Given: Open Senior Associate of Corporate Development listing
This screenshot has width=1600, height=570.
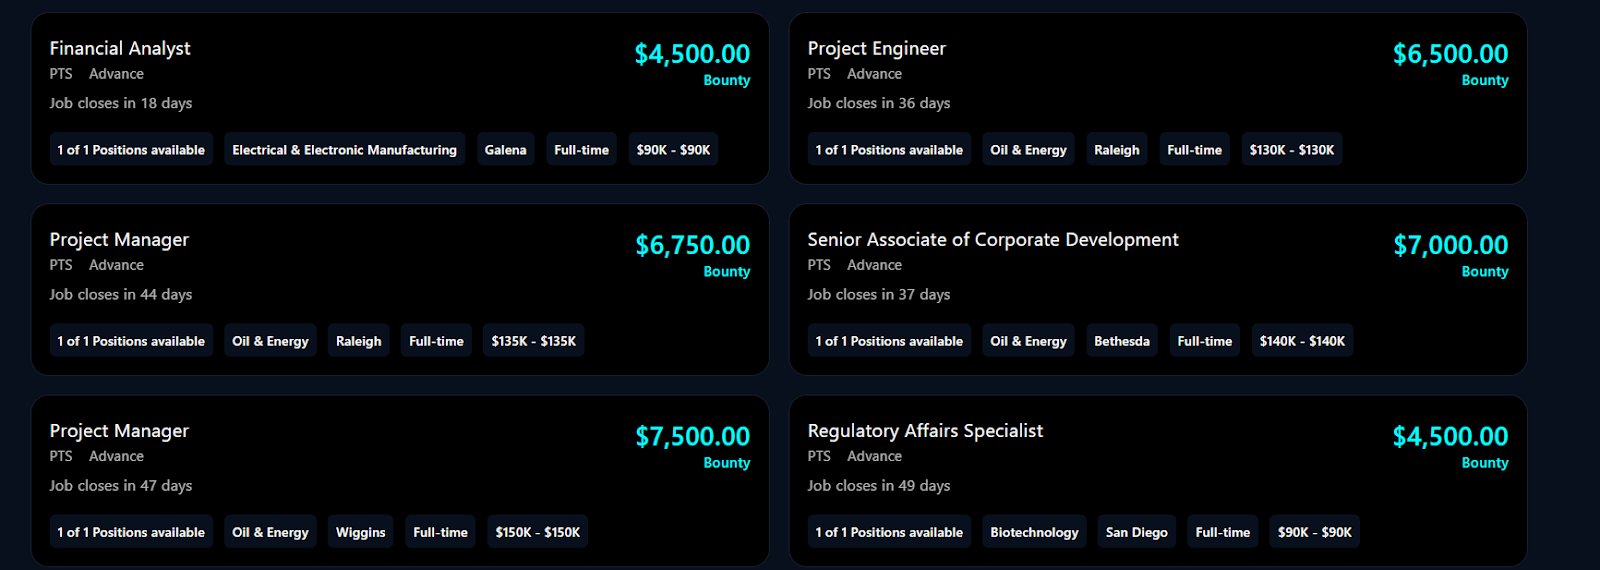Looking at the screenshot, I should tap(992, 240).
